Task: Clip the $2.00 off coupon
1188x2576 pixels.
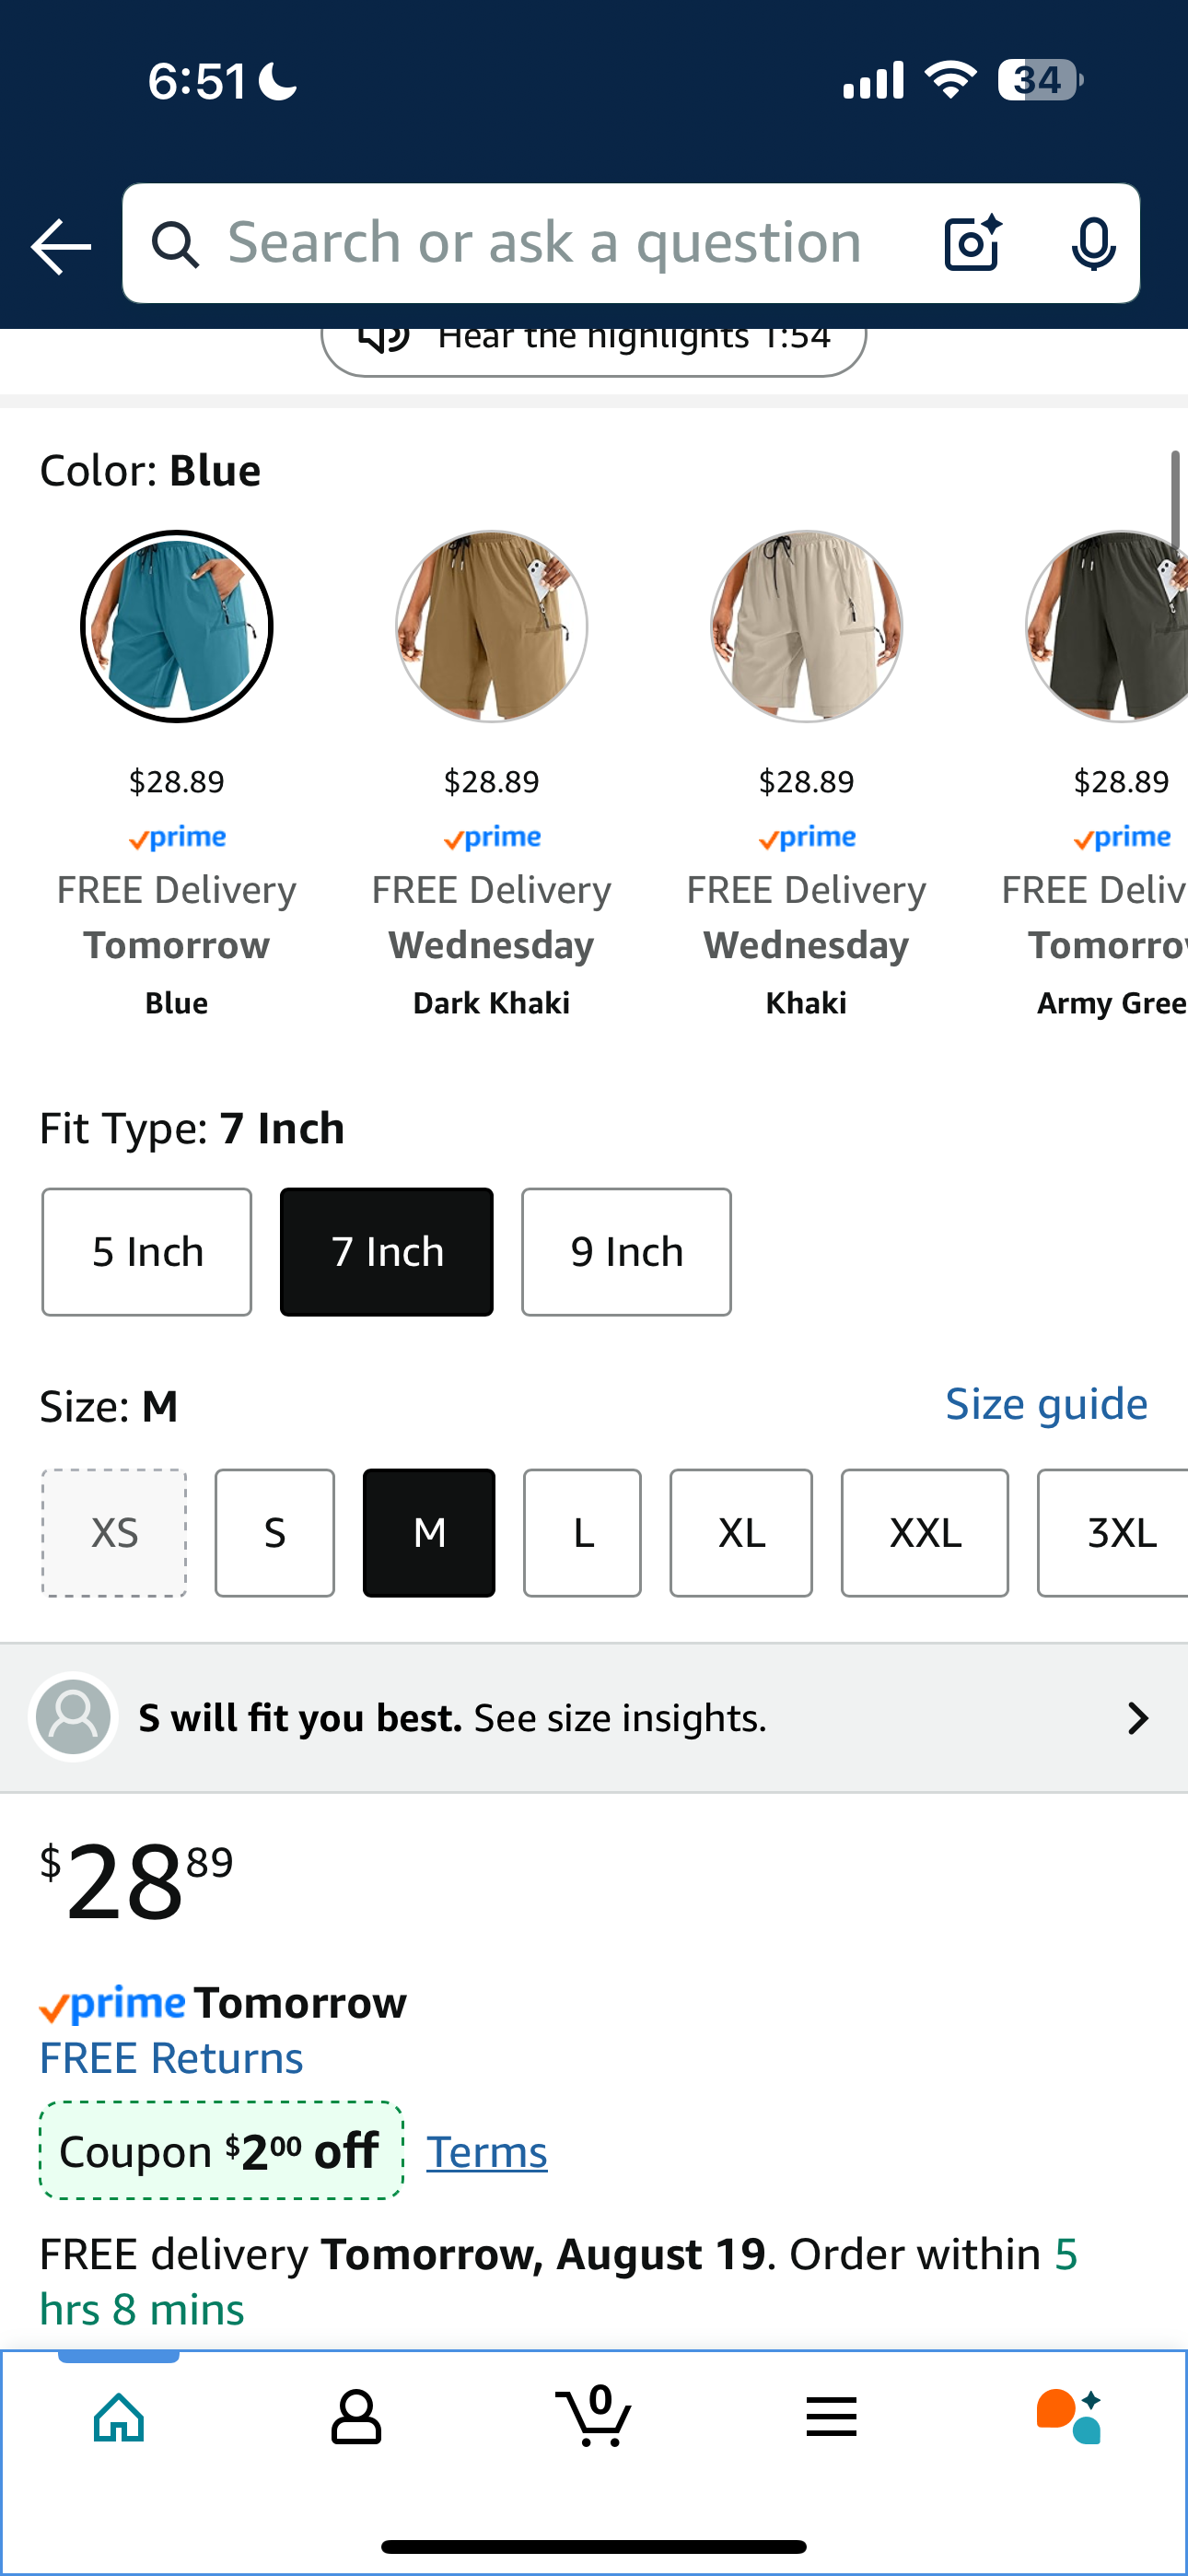Action: 221,2151
